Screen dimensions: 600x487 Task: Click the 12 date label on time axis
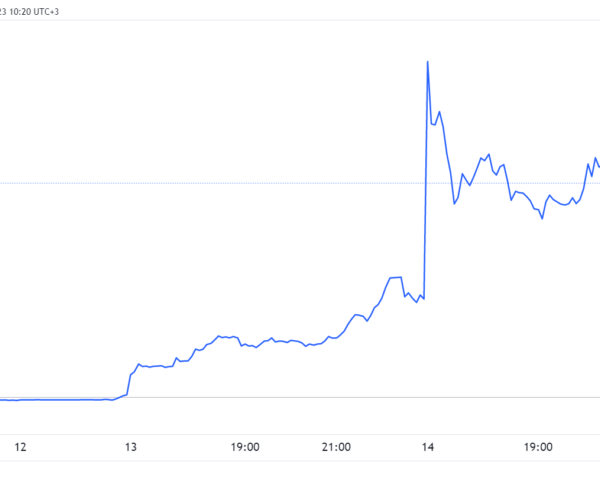(x=20, y=447)
